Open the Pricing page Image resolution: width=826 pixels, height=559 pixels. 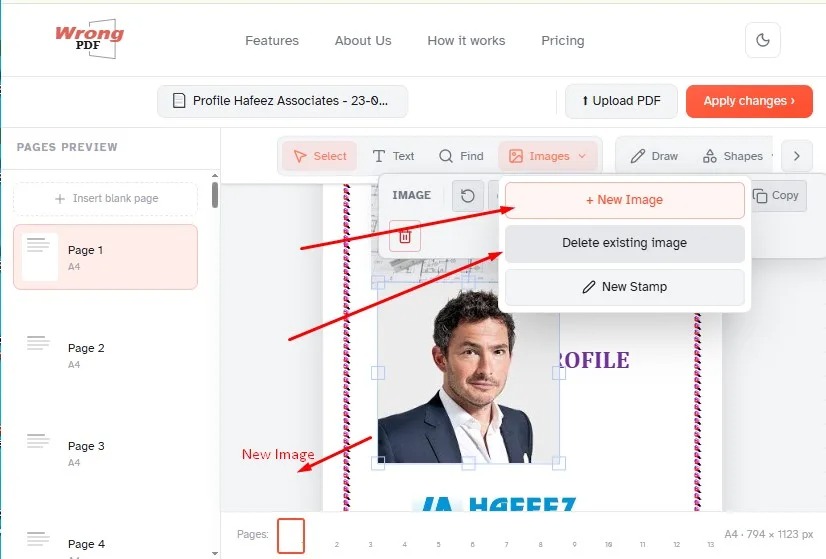point(563,41)
